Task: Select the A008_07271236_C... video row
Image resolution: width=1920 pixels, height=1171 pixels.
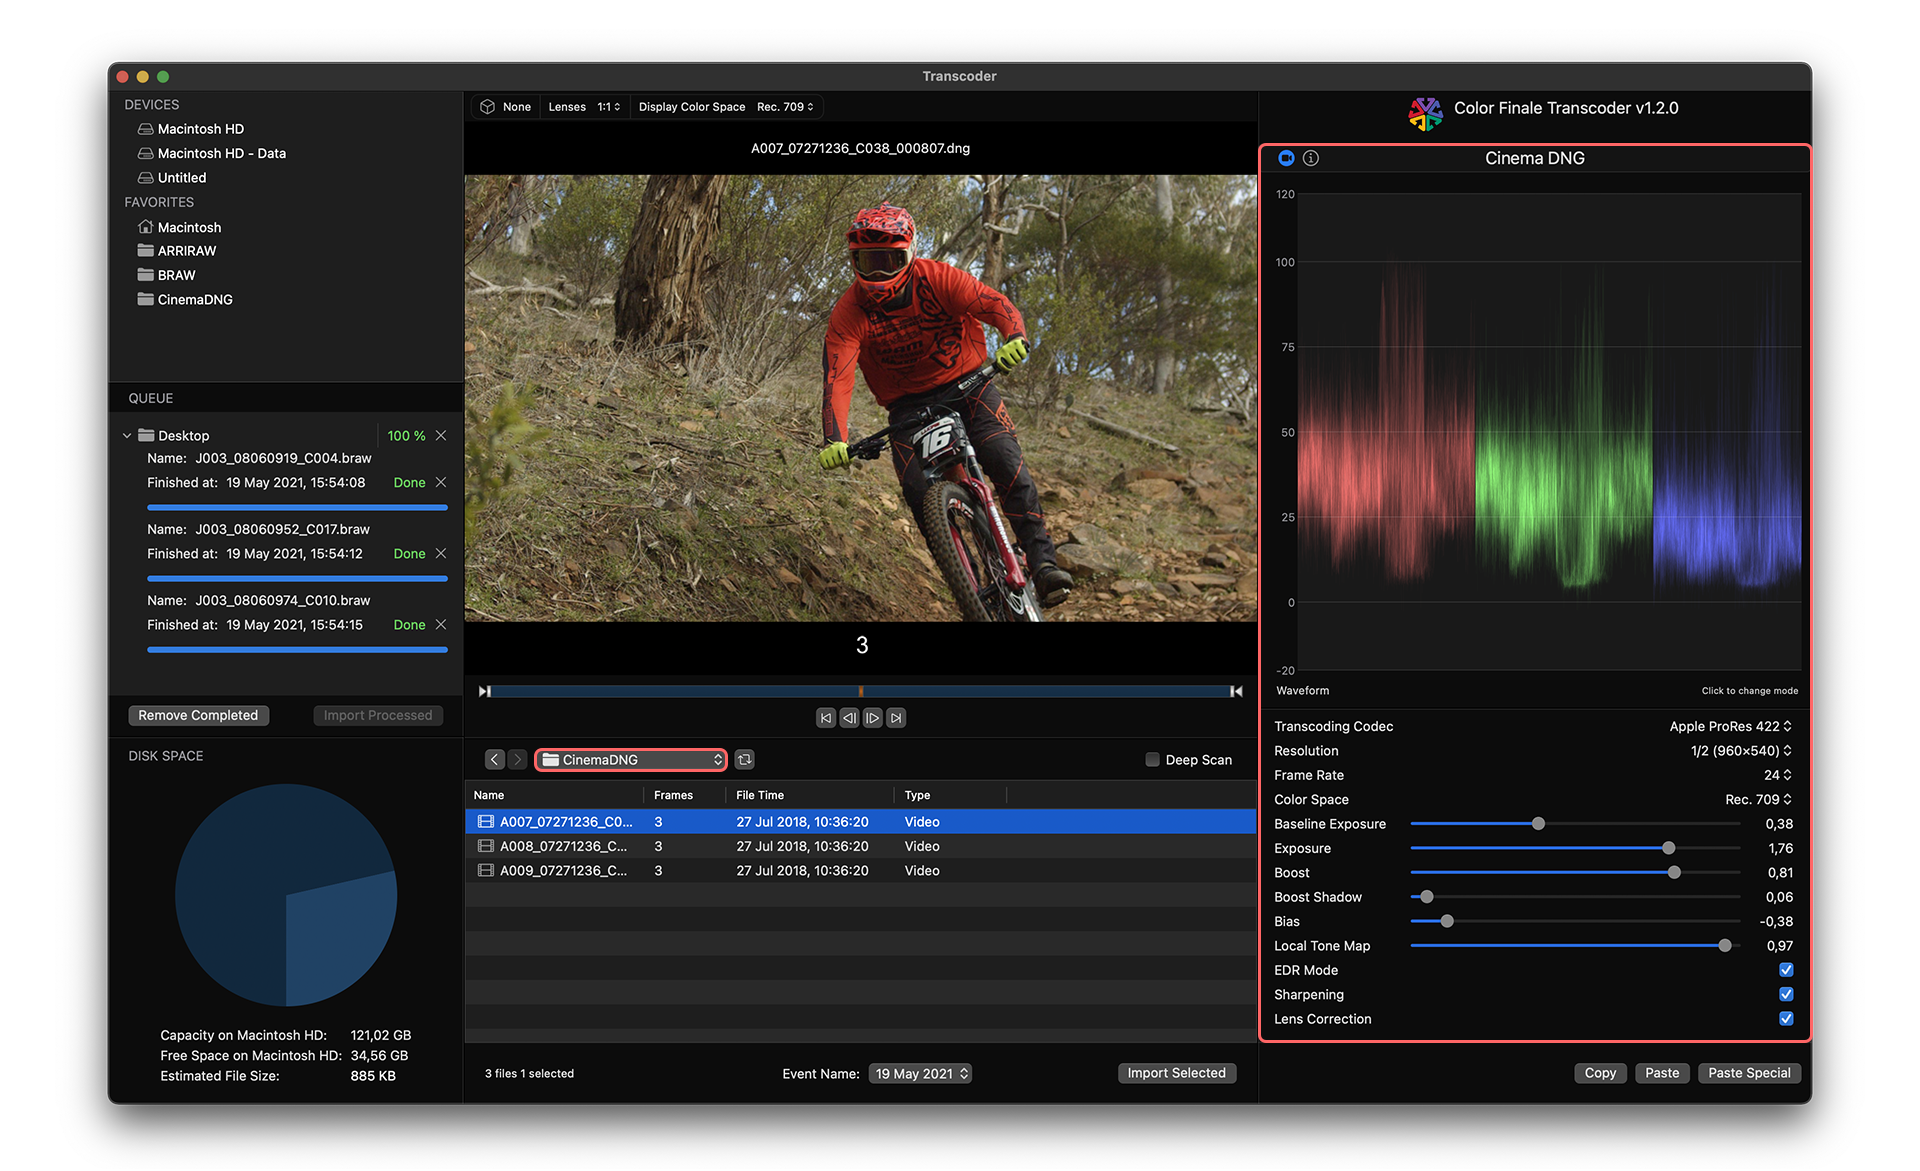Action: click(860, 846)
